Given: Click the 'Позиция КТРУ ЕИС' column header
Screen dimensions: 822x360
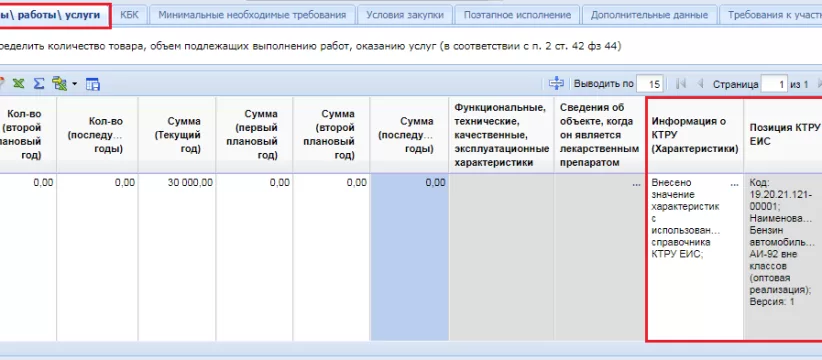Looking at the screenshot, I should pyautogui.click(x=783, y=135).
